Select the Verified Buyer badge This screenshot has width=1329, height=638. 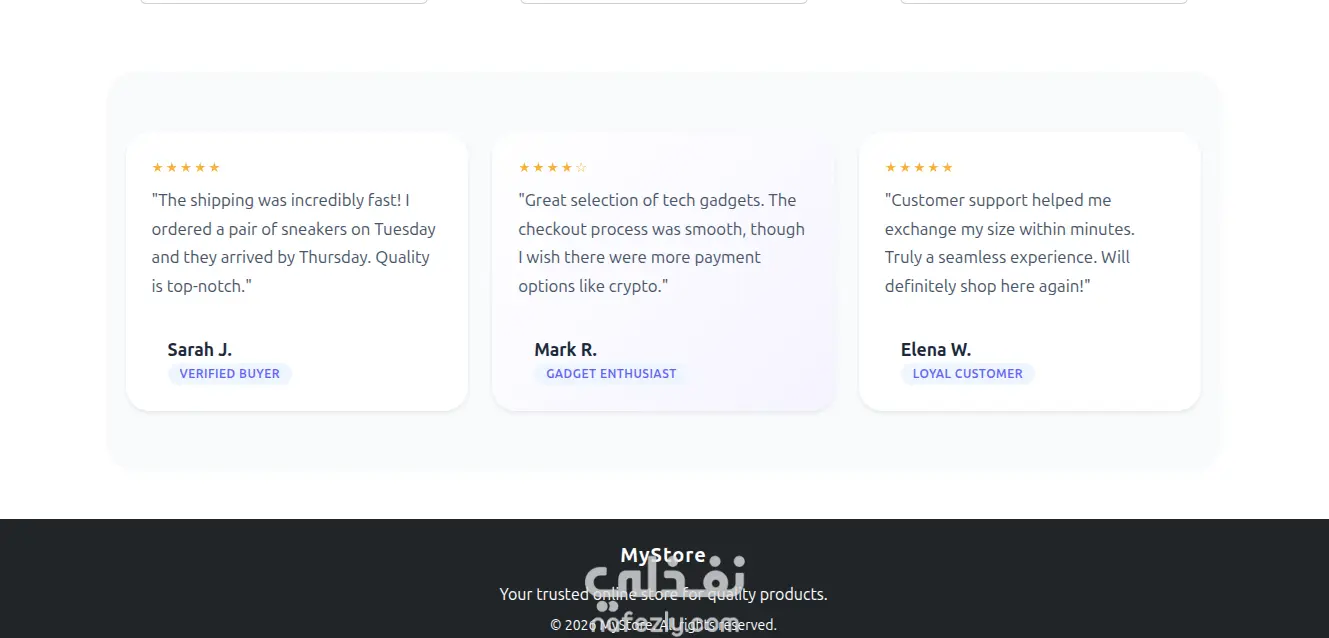pyautogui.click(x=229, y=374)
